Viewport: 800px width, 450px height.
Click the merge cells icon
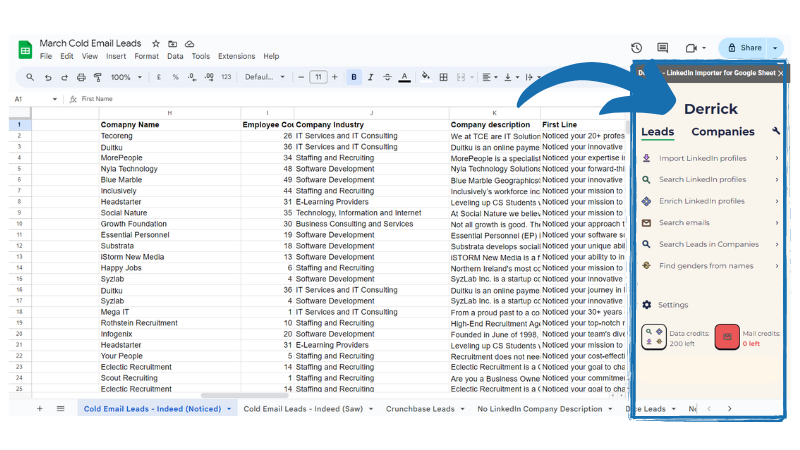(x=461, y=78)
